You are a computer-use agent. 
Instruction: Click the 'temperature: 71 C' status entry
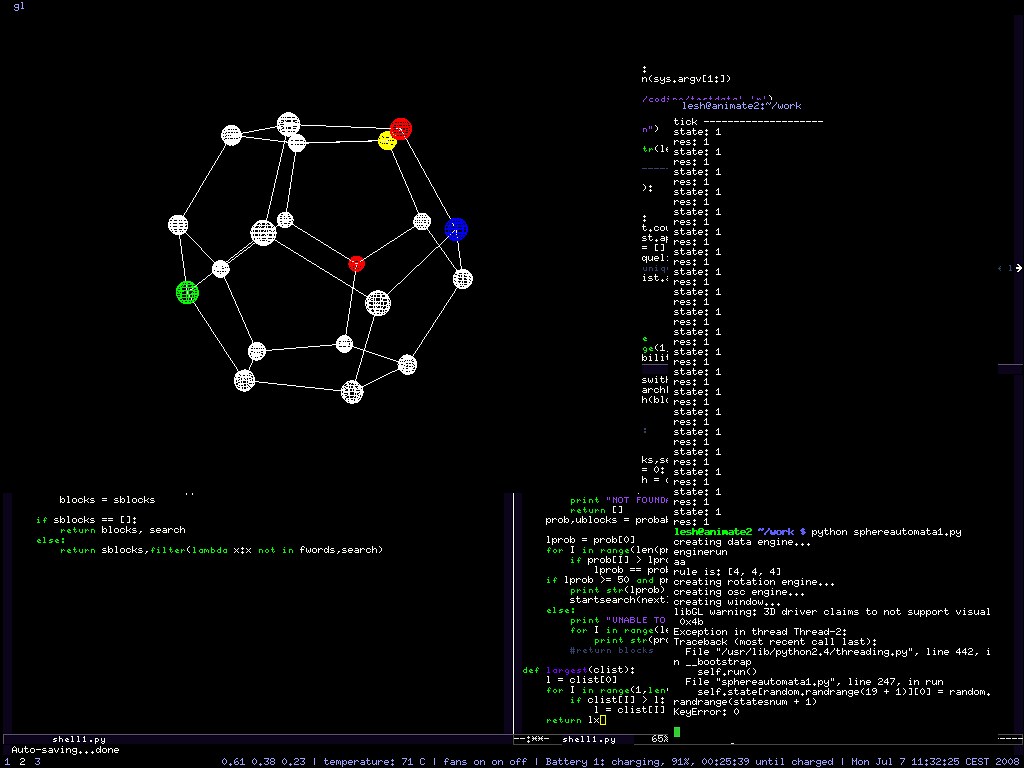(374, 761)
